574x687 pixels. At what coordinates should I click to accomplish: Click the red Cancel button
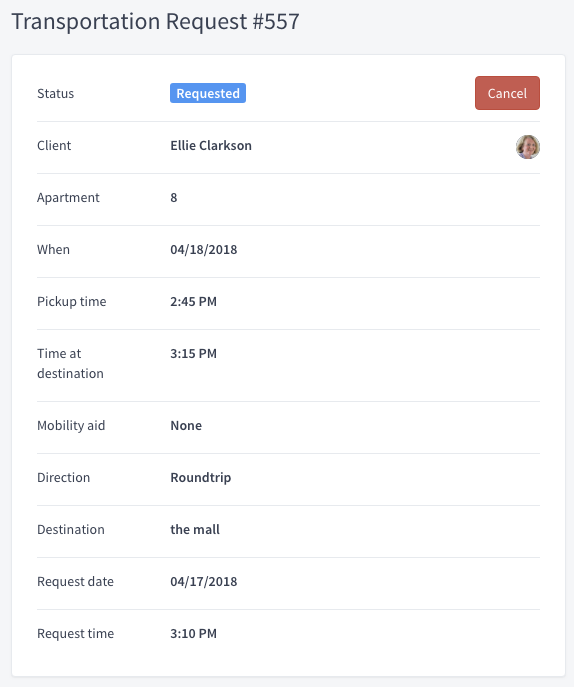[x=507, y=93]
